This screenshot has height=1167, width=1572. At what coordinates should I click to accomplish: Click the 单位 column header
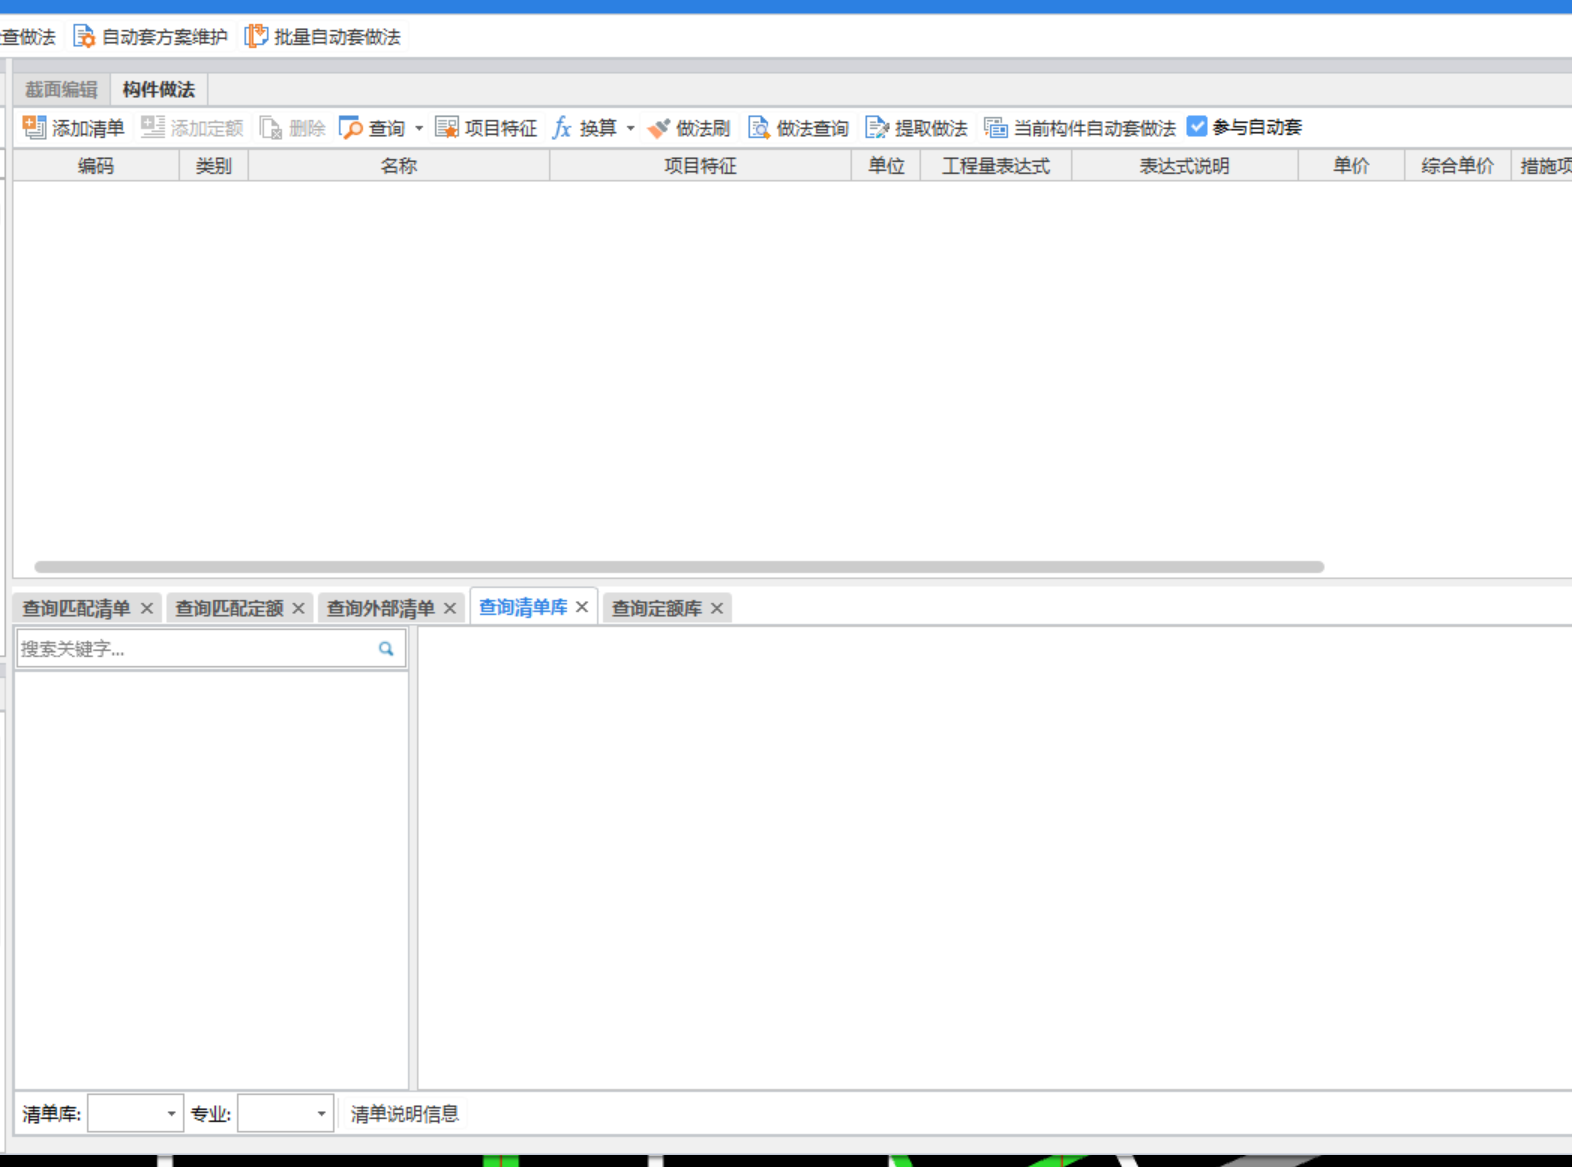[x=886, y=166]
